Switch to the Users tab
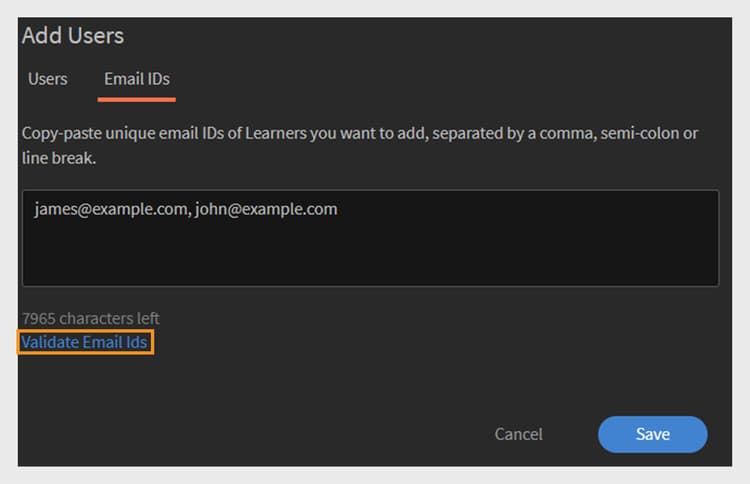This screenshot has height=484, width=750. pyautogui.click(x=47, y=79)
